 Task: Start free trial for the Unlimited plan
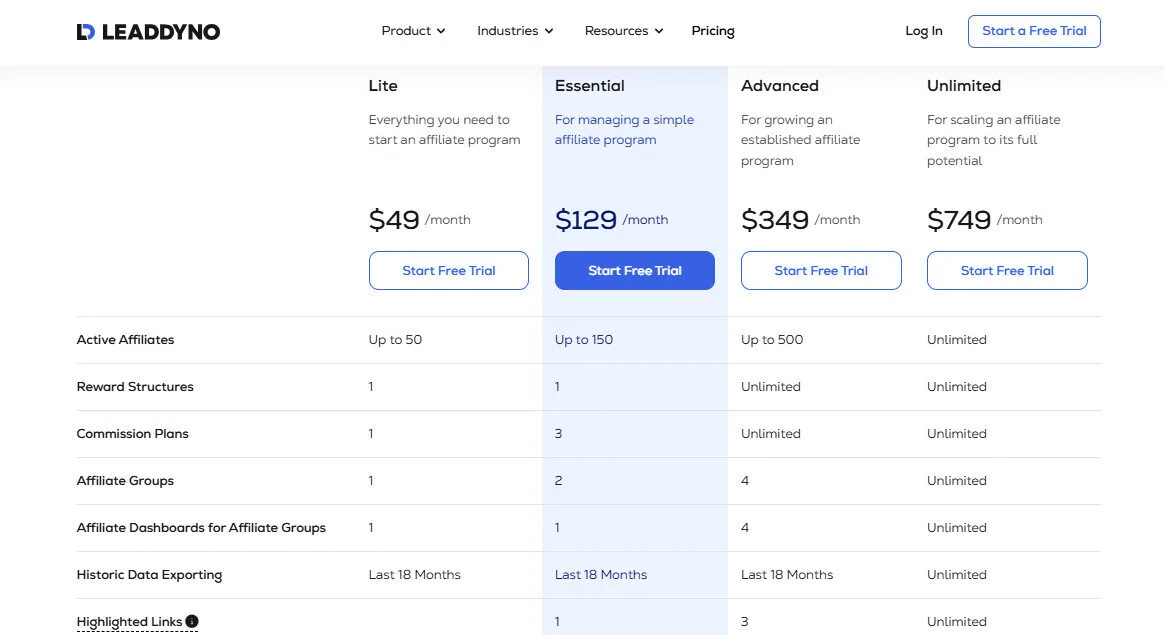[1007, 270]
